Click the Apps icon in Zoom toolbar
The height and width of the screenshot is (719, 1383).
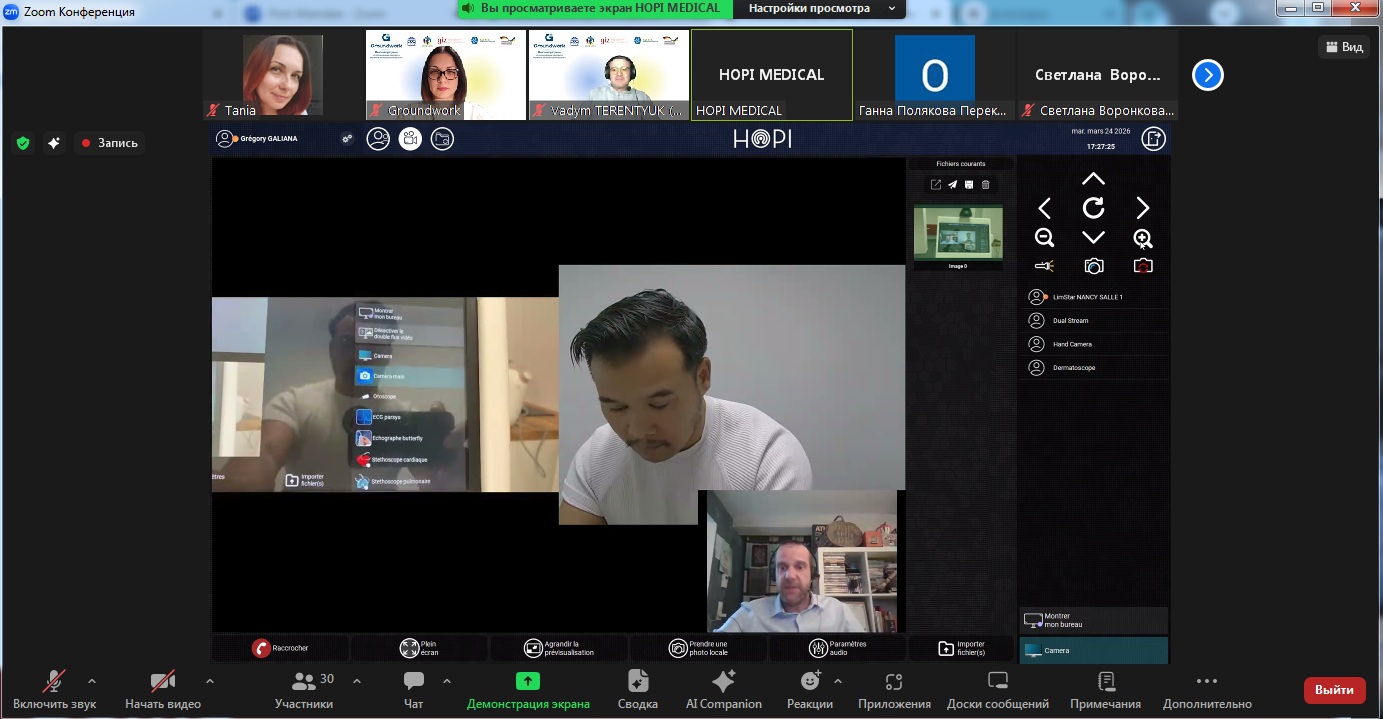click(x=894, y=682)
